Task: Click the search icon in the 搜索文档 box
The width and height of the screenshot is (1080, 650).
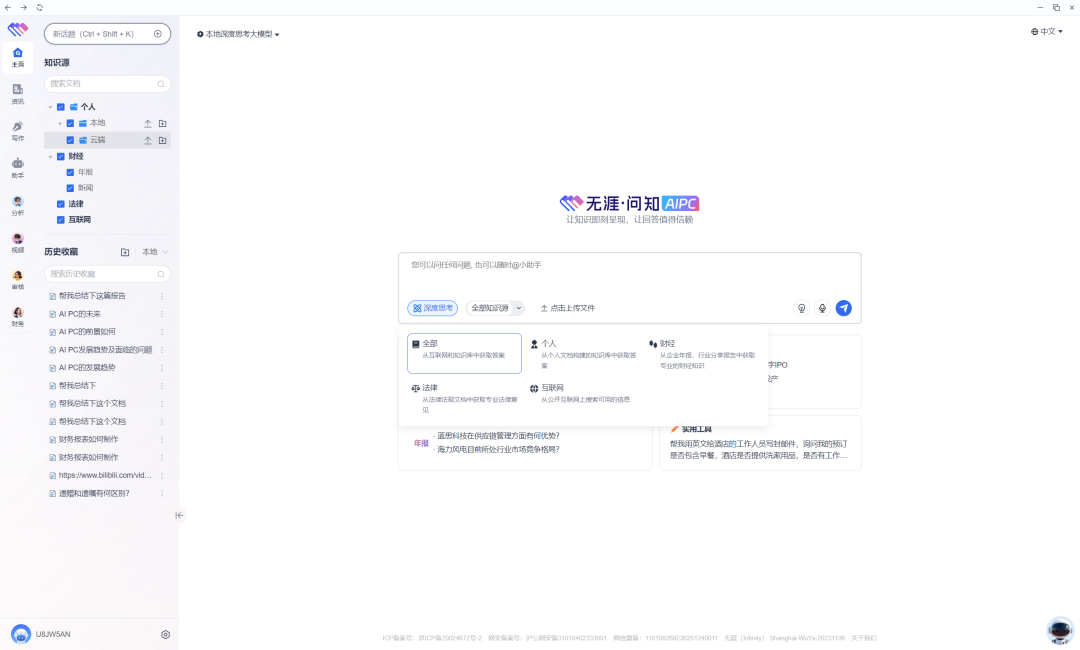Action: [160, 84]
